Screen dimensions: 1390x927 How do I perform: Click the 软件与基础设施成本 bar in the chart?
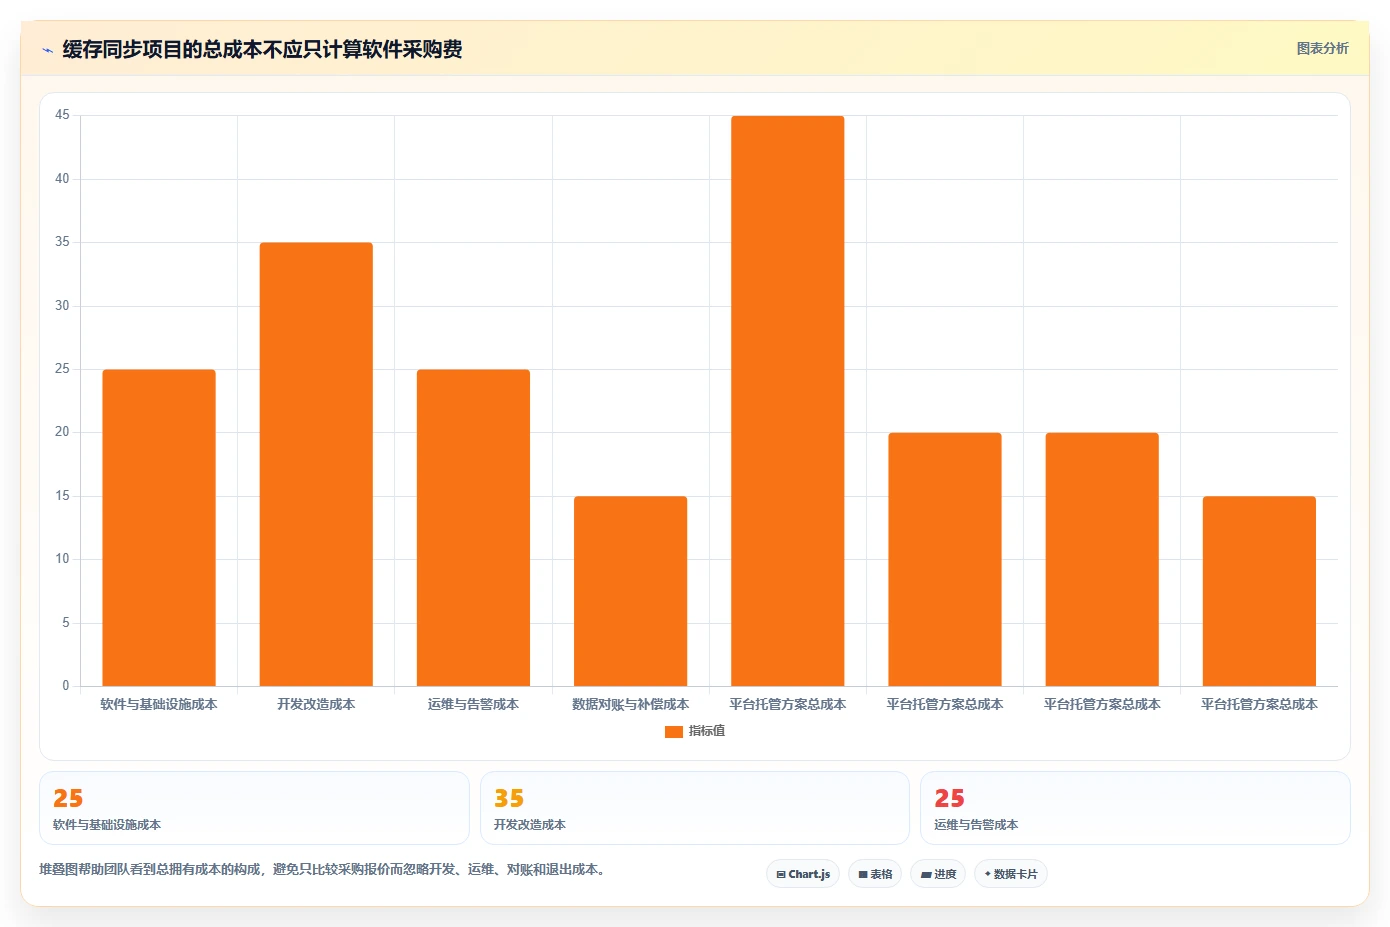[x=159, y=528]
